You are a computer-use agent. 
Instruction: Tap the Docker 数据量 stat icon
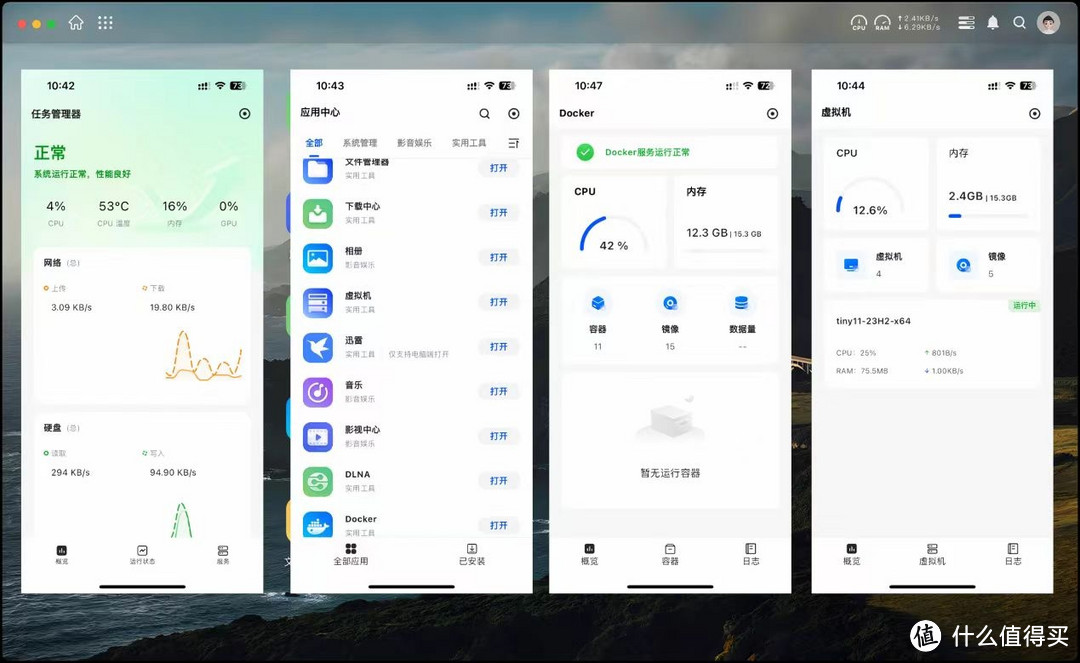(742, 303)
